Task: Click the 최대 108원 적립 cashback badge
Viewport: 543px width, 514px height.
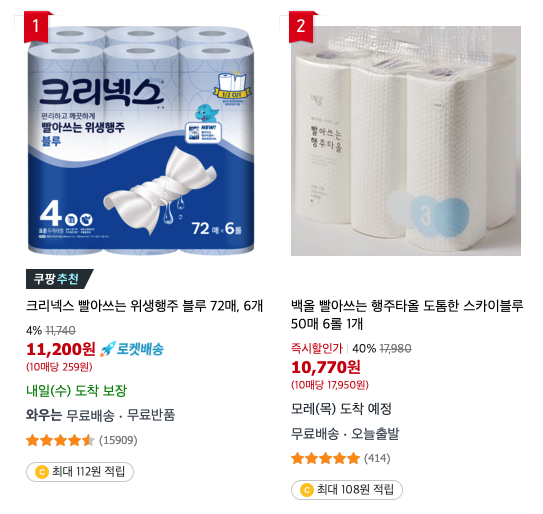Action: [x=347, y=489]
